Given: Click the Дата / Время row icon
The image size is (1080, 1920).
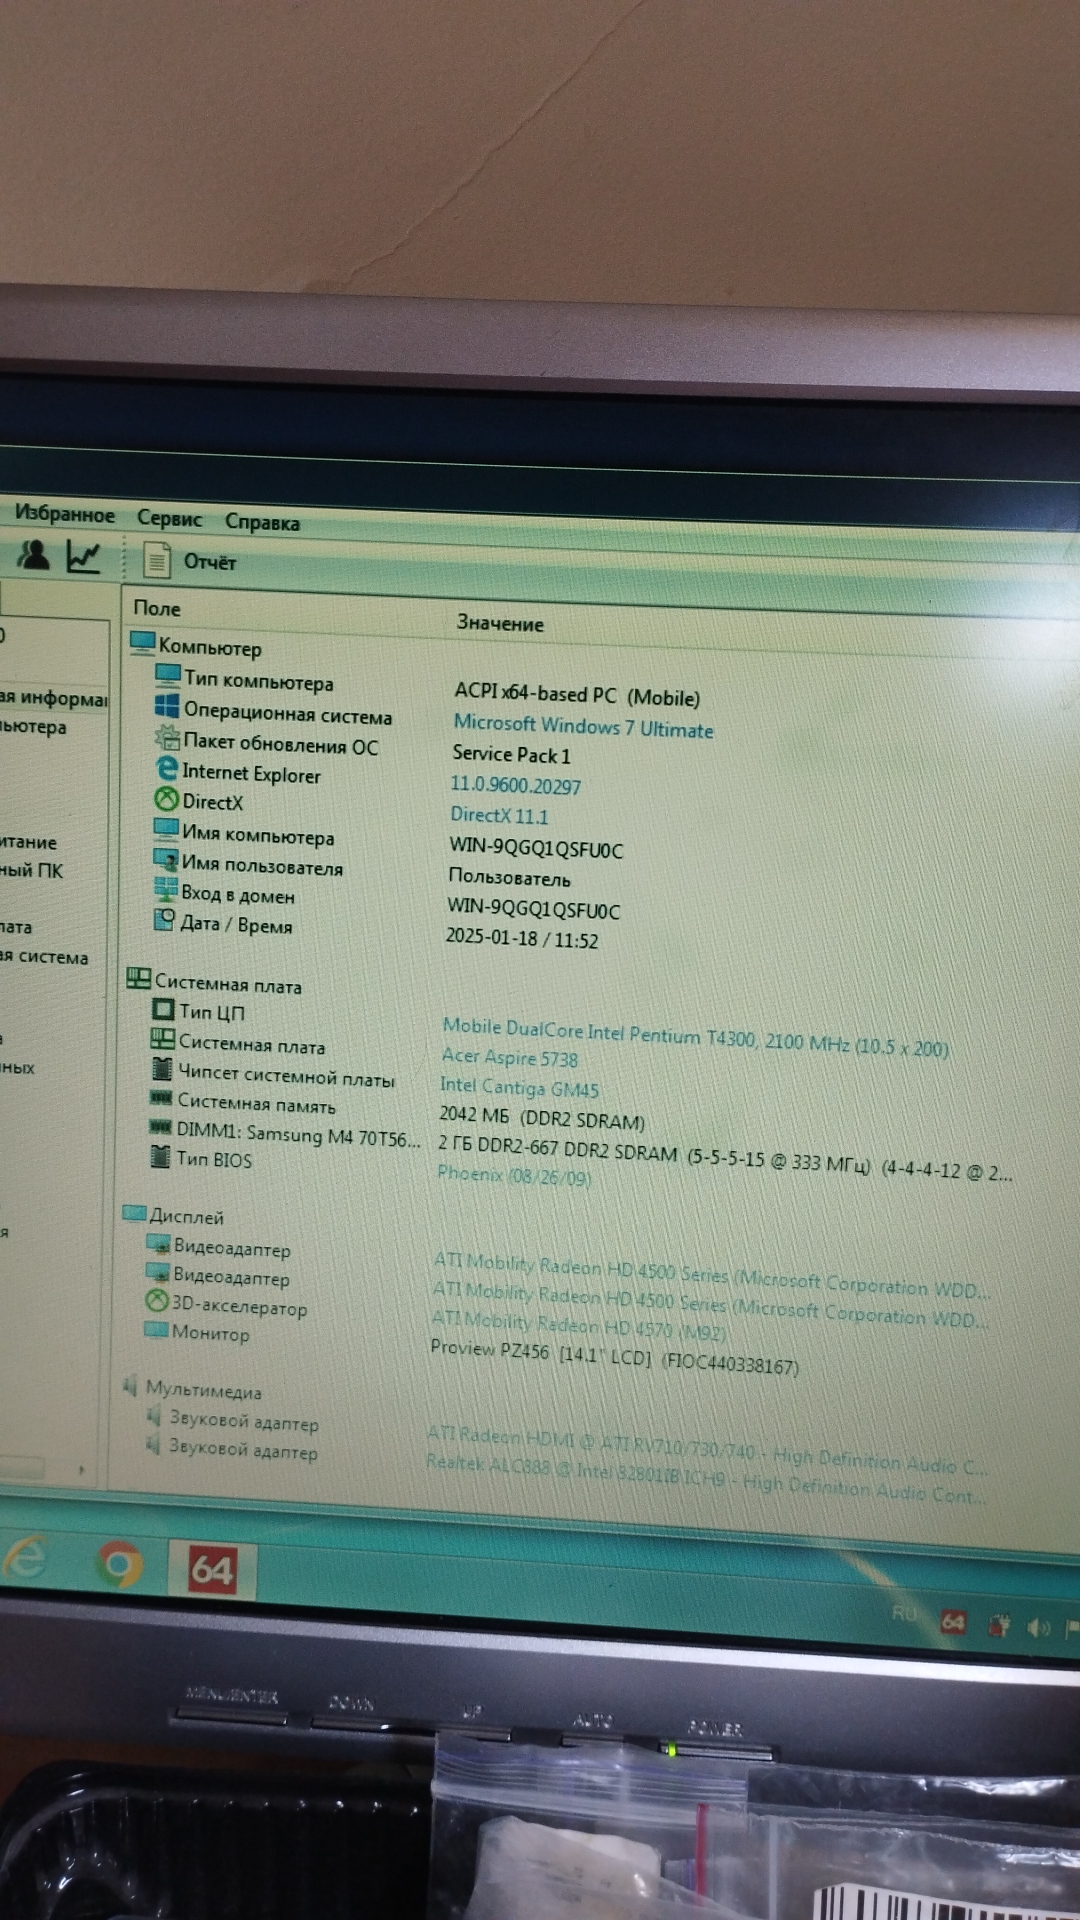Looking at the screenshot, I should pyautogui.click(x=165, y=919).
